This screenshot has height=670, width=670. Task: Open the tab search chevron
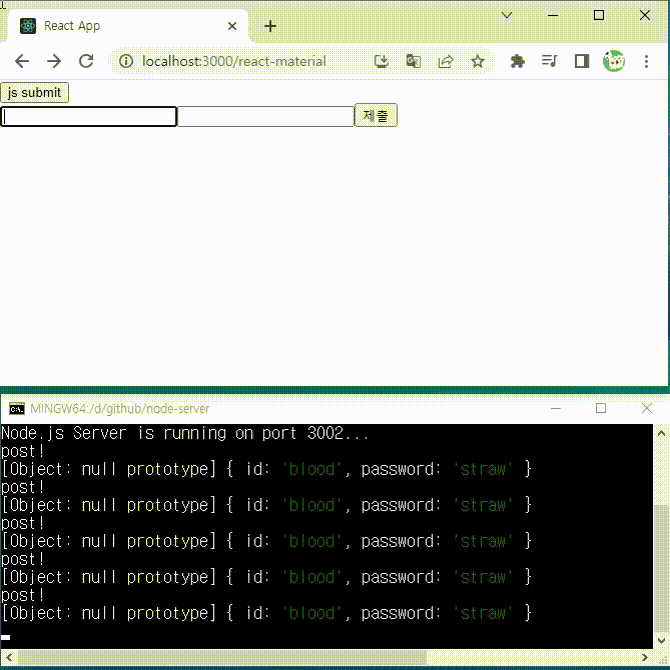(x=507, y=15)
